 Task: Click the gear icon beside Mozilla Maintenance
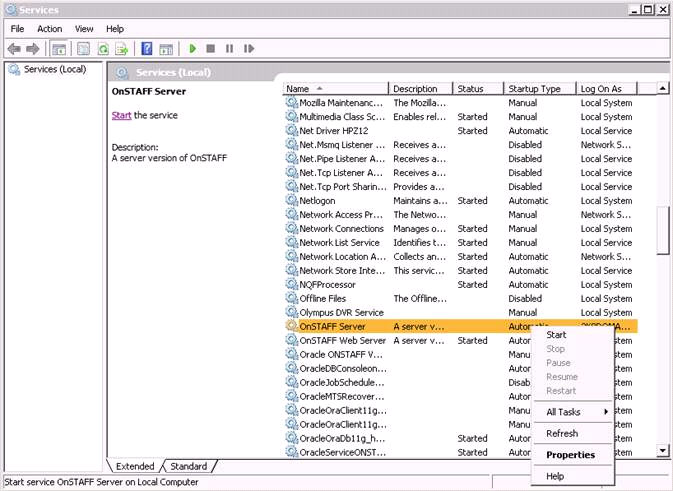point(292,103)
